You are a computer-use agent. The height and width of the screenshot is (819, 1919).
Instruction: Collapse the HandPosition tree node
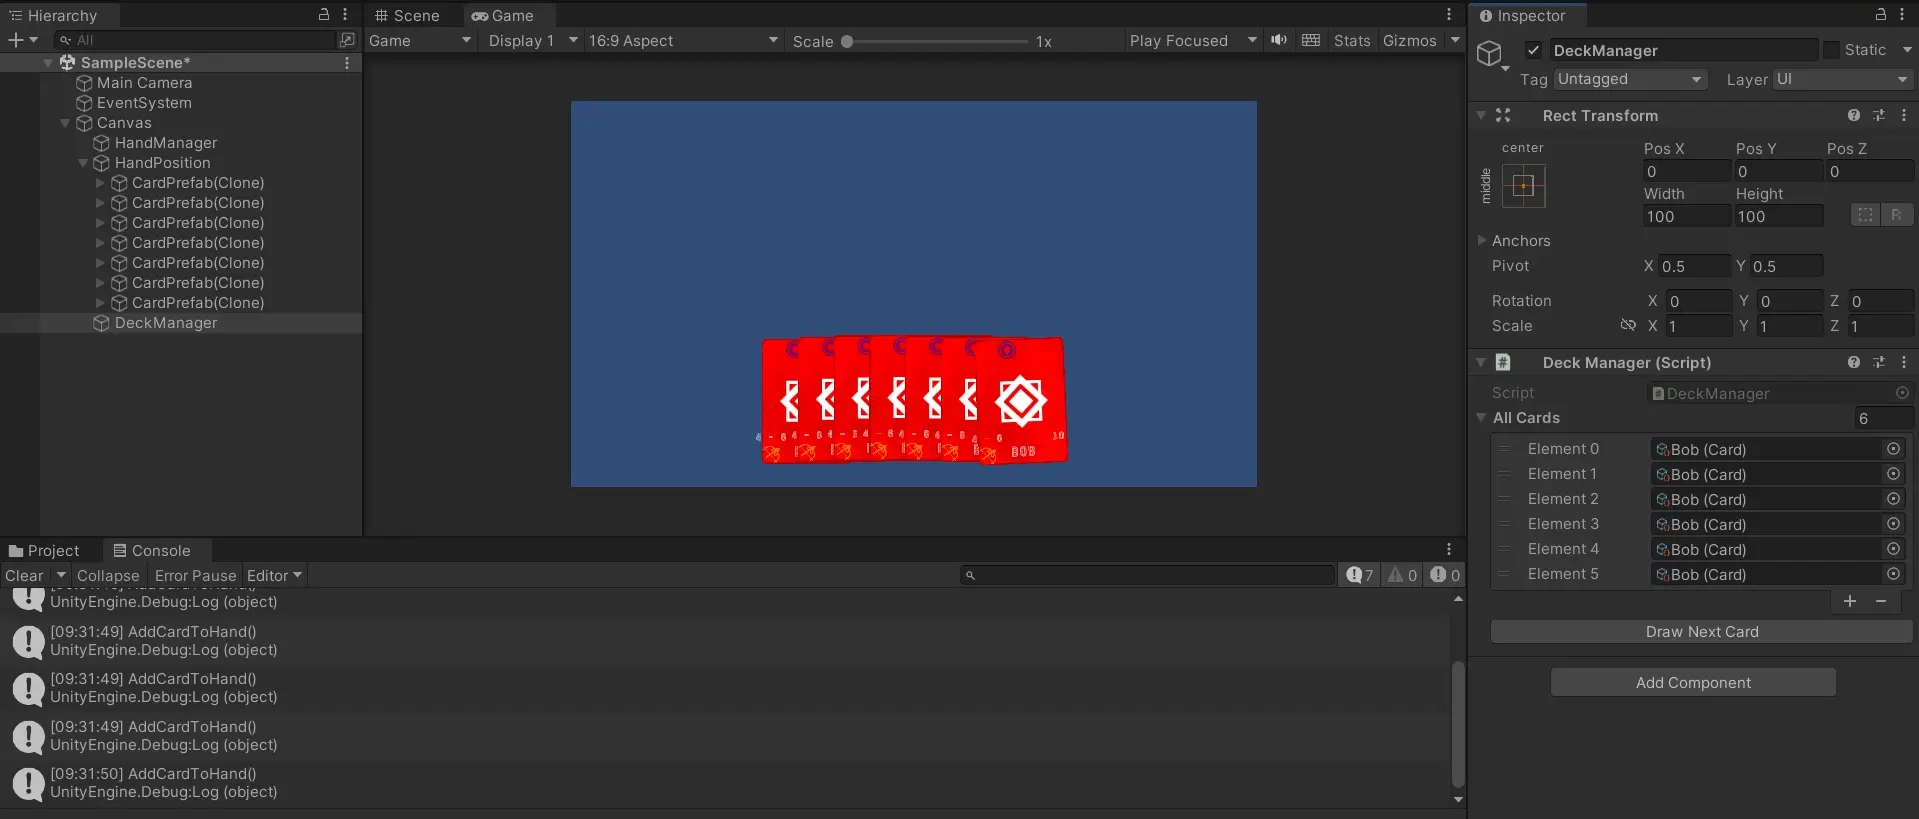click(x=83, y=163)
